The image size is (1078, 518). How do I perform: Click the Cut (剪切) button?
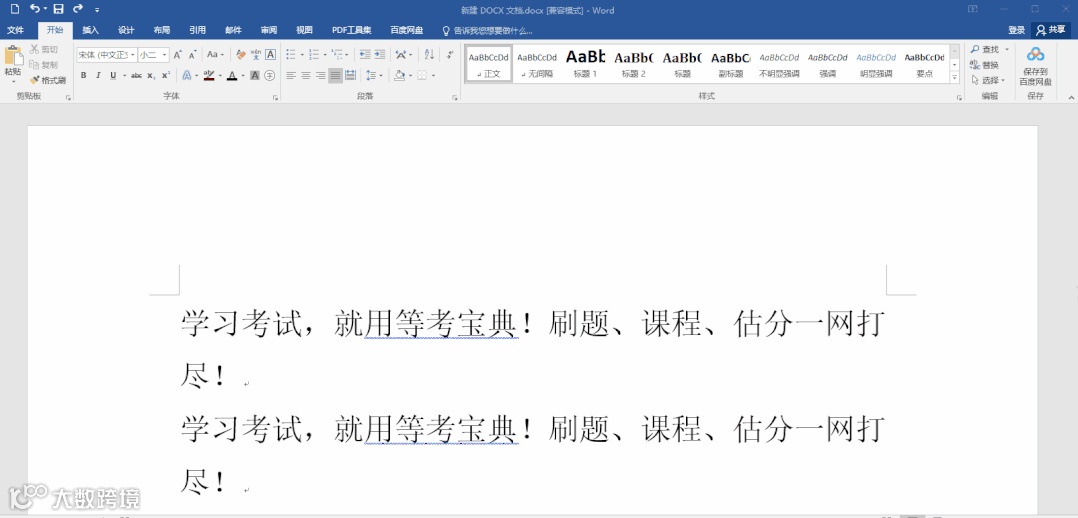[44, 50]
